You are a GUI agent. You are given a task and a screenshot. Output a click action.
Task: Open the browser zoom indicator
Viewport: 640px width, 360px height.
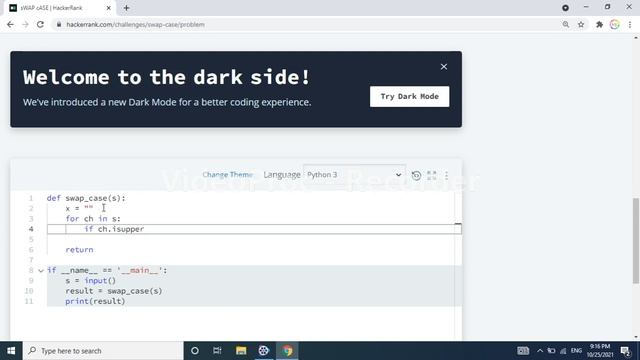click(x=566, y=24)
